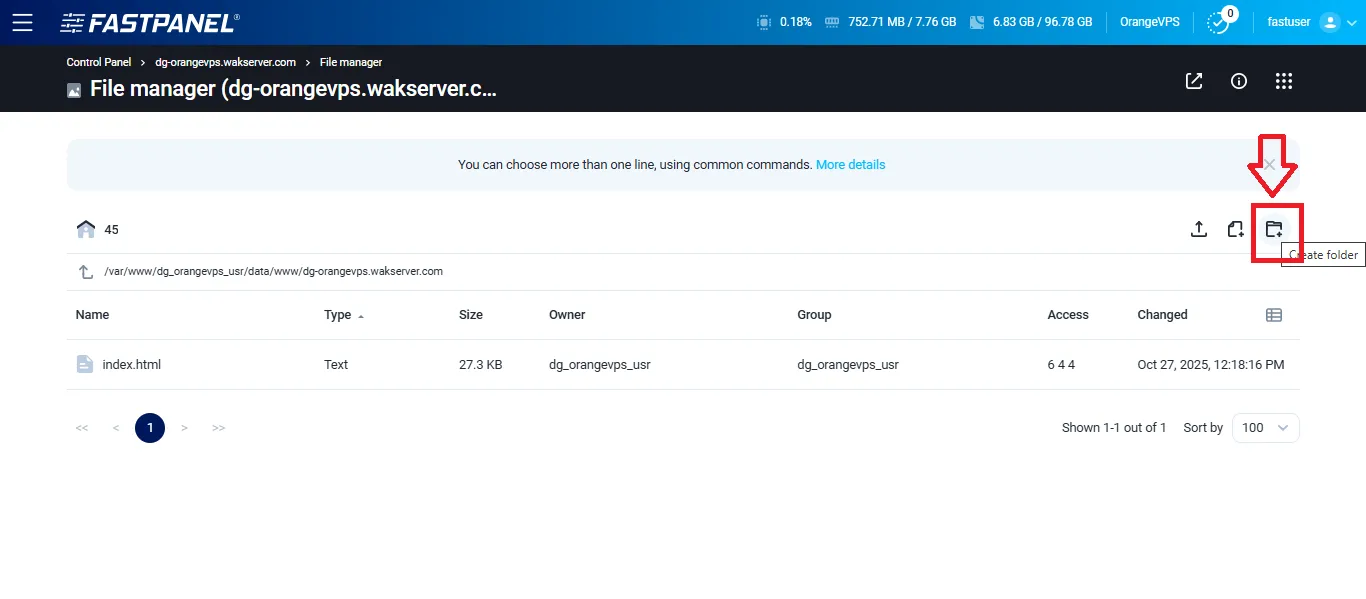Click the Create folder icon
Viewport: 1366px width, 599px height.
pos(1273,229)
